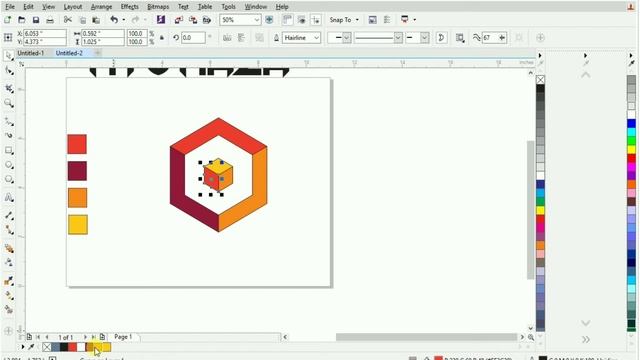Expand the Undo history dropdown arrow
This screenshot has width=640, height=360.
pos(124,20)
